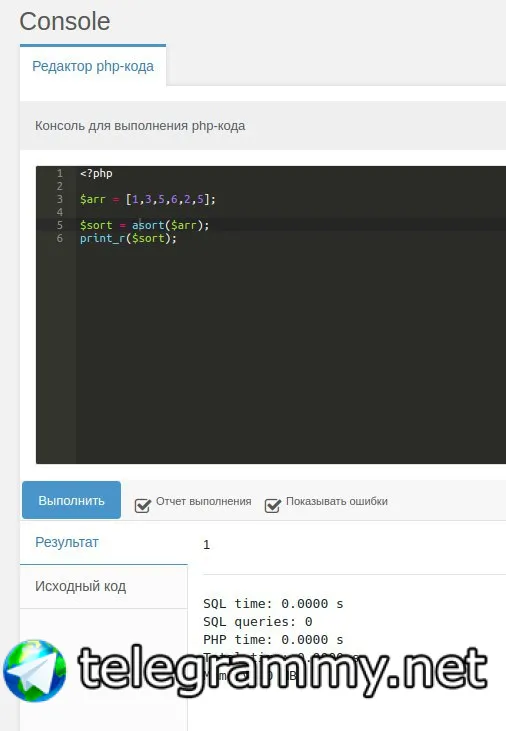
Task: Click the asort($arr) function call
Action: [x=171, y=226]
